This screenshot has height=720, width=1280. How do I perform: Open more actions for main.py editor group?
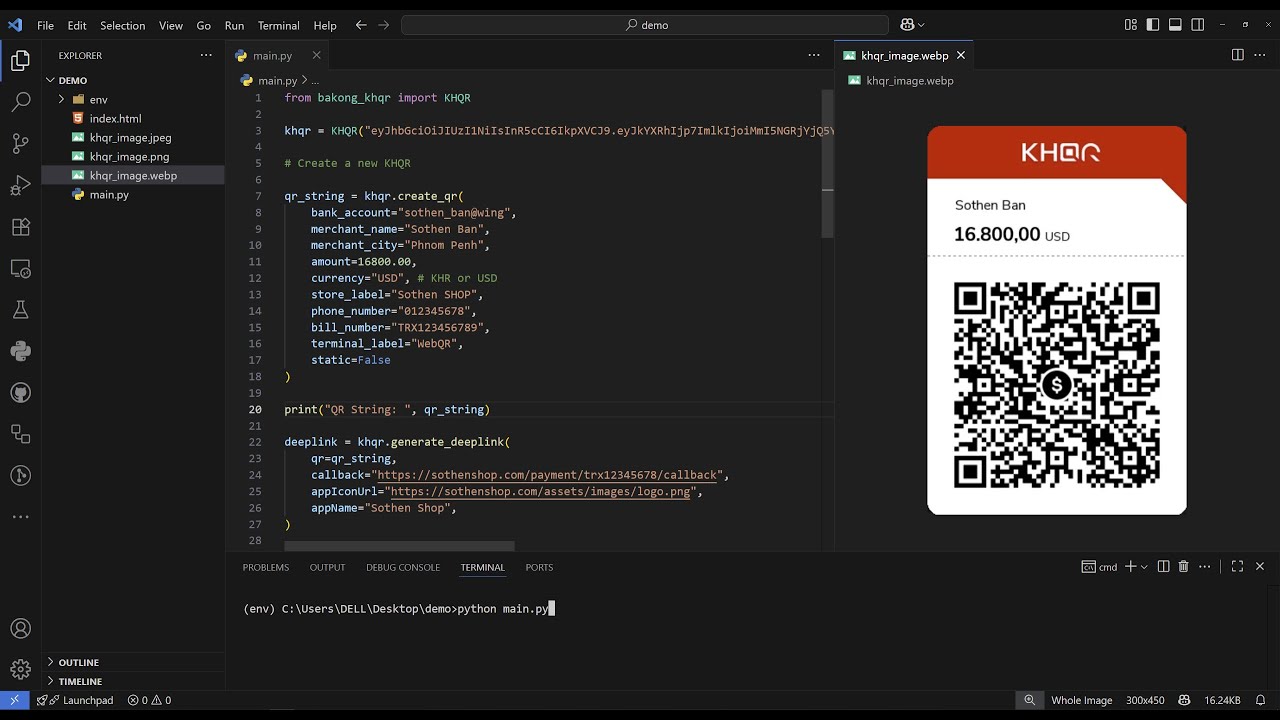(x=813, y=55)
